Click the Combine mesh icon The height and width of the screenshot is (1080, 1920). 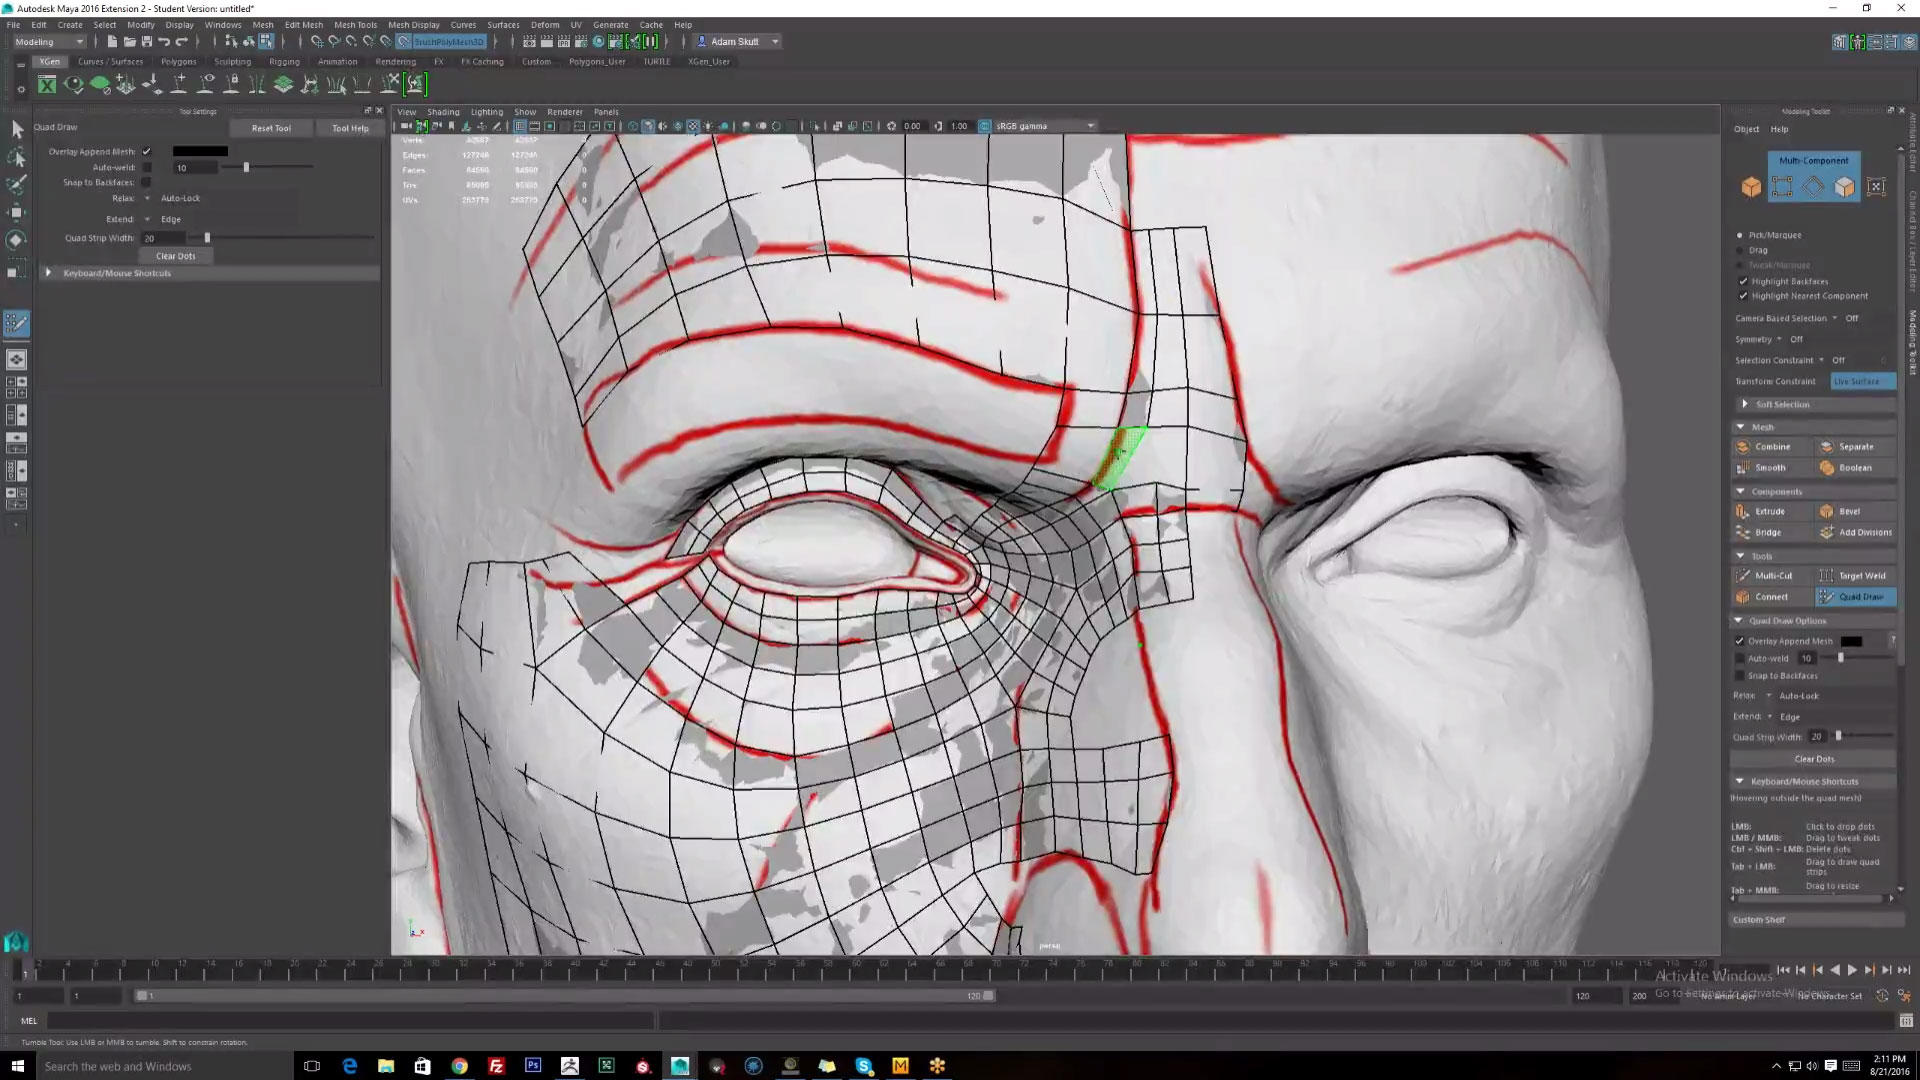(x=1743, y=447)
